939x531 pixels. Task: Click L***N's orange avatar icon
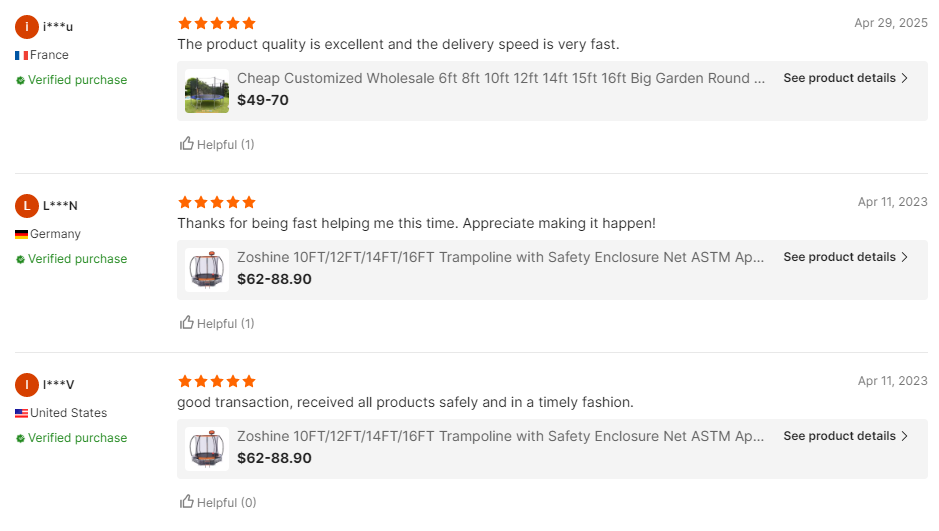(x=27, y=206)
